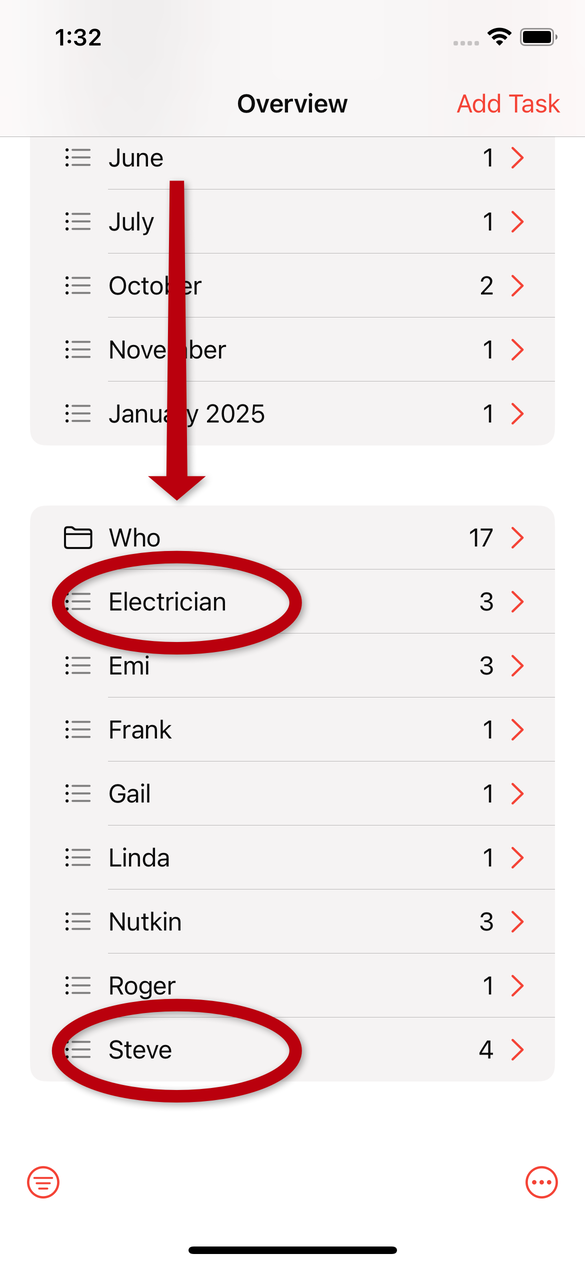The width and height of the screenshot is (585, 1266).
Task: Click the list icon beside Frank
Action: tap(78, 730)
